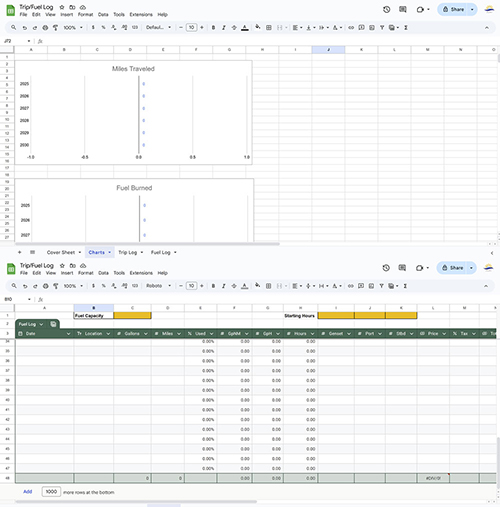Image resolution: width=500 pixels, height=507 pixels.
Task: Open Date column header dropdown in Fuel Log
Action: [68, 334]
